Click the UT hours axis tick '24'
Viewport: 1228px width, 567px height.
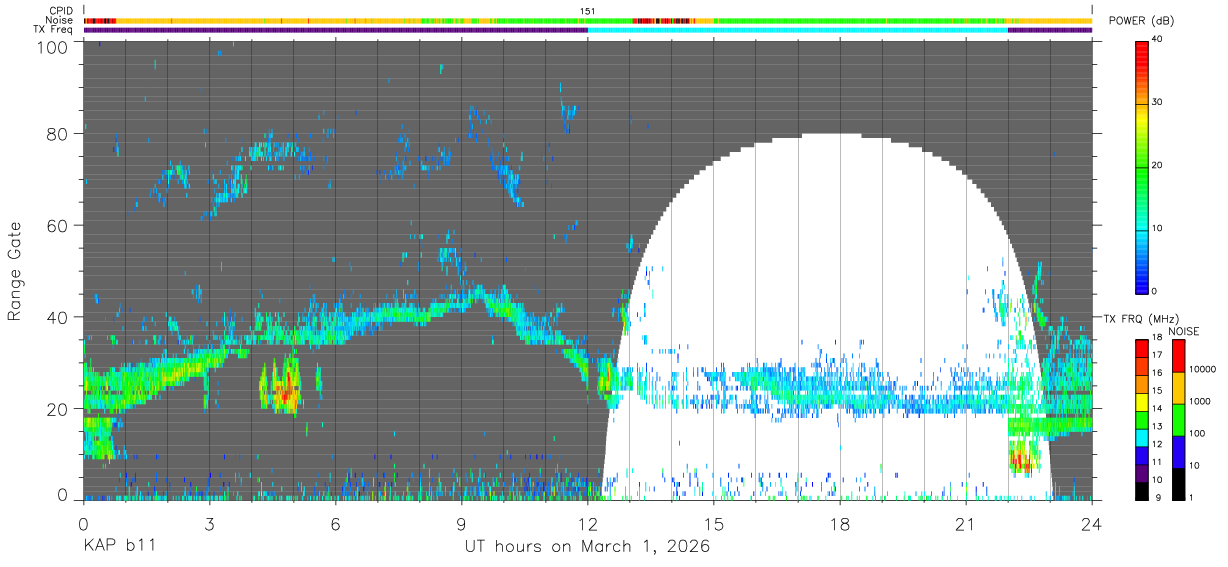click(x=1092, y=524)
